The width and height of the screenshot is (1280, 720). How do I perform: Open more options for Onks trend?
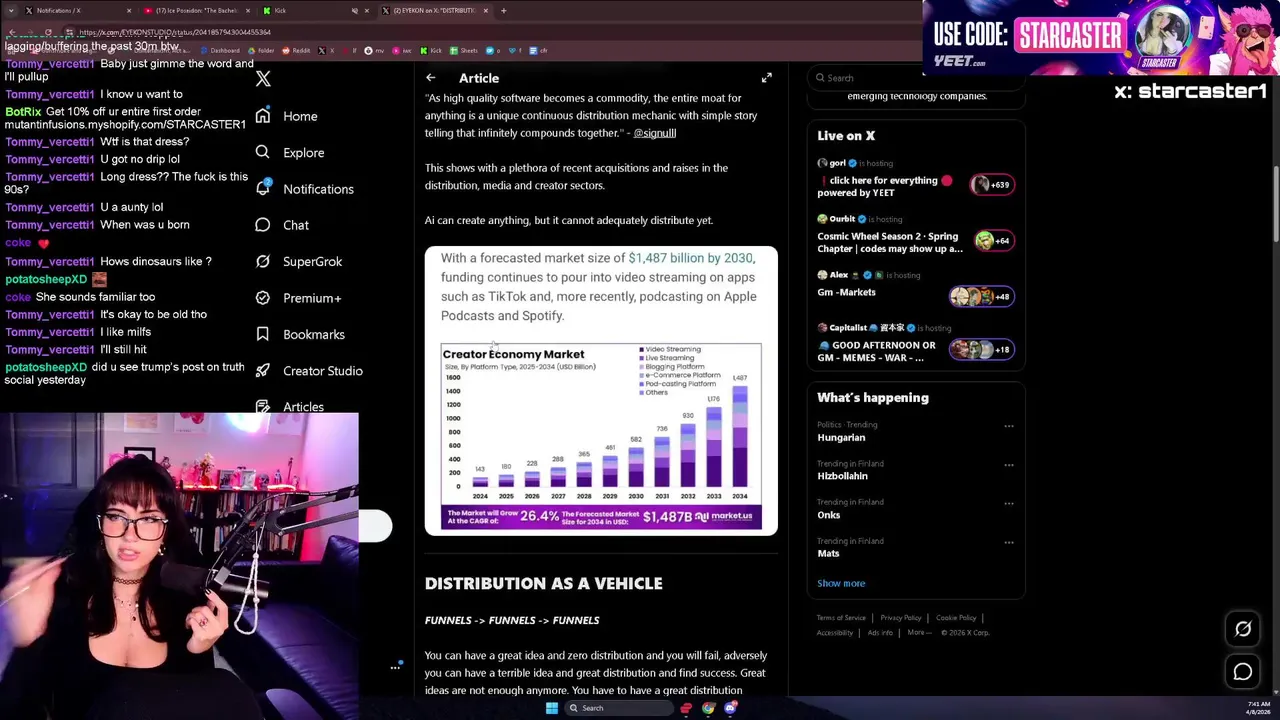(x=1008, y=503)
